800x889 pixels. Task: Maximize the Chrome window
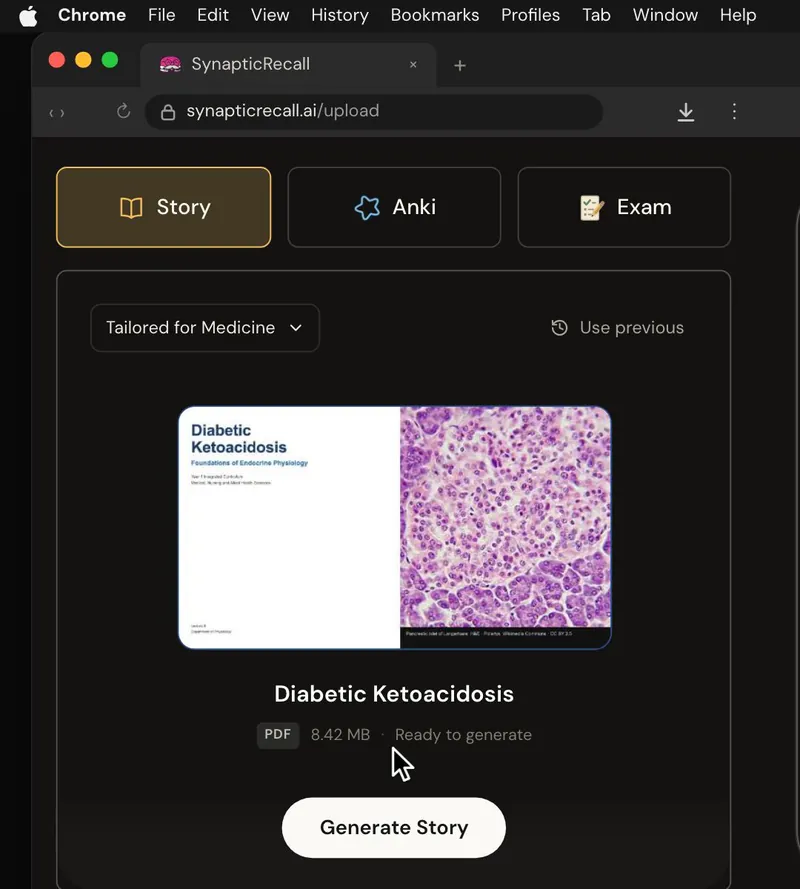pos(110,60)
